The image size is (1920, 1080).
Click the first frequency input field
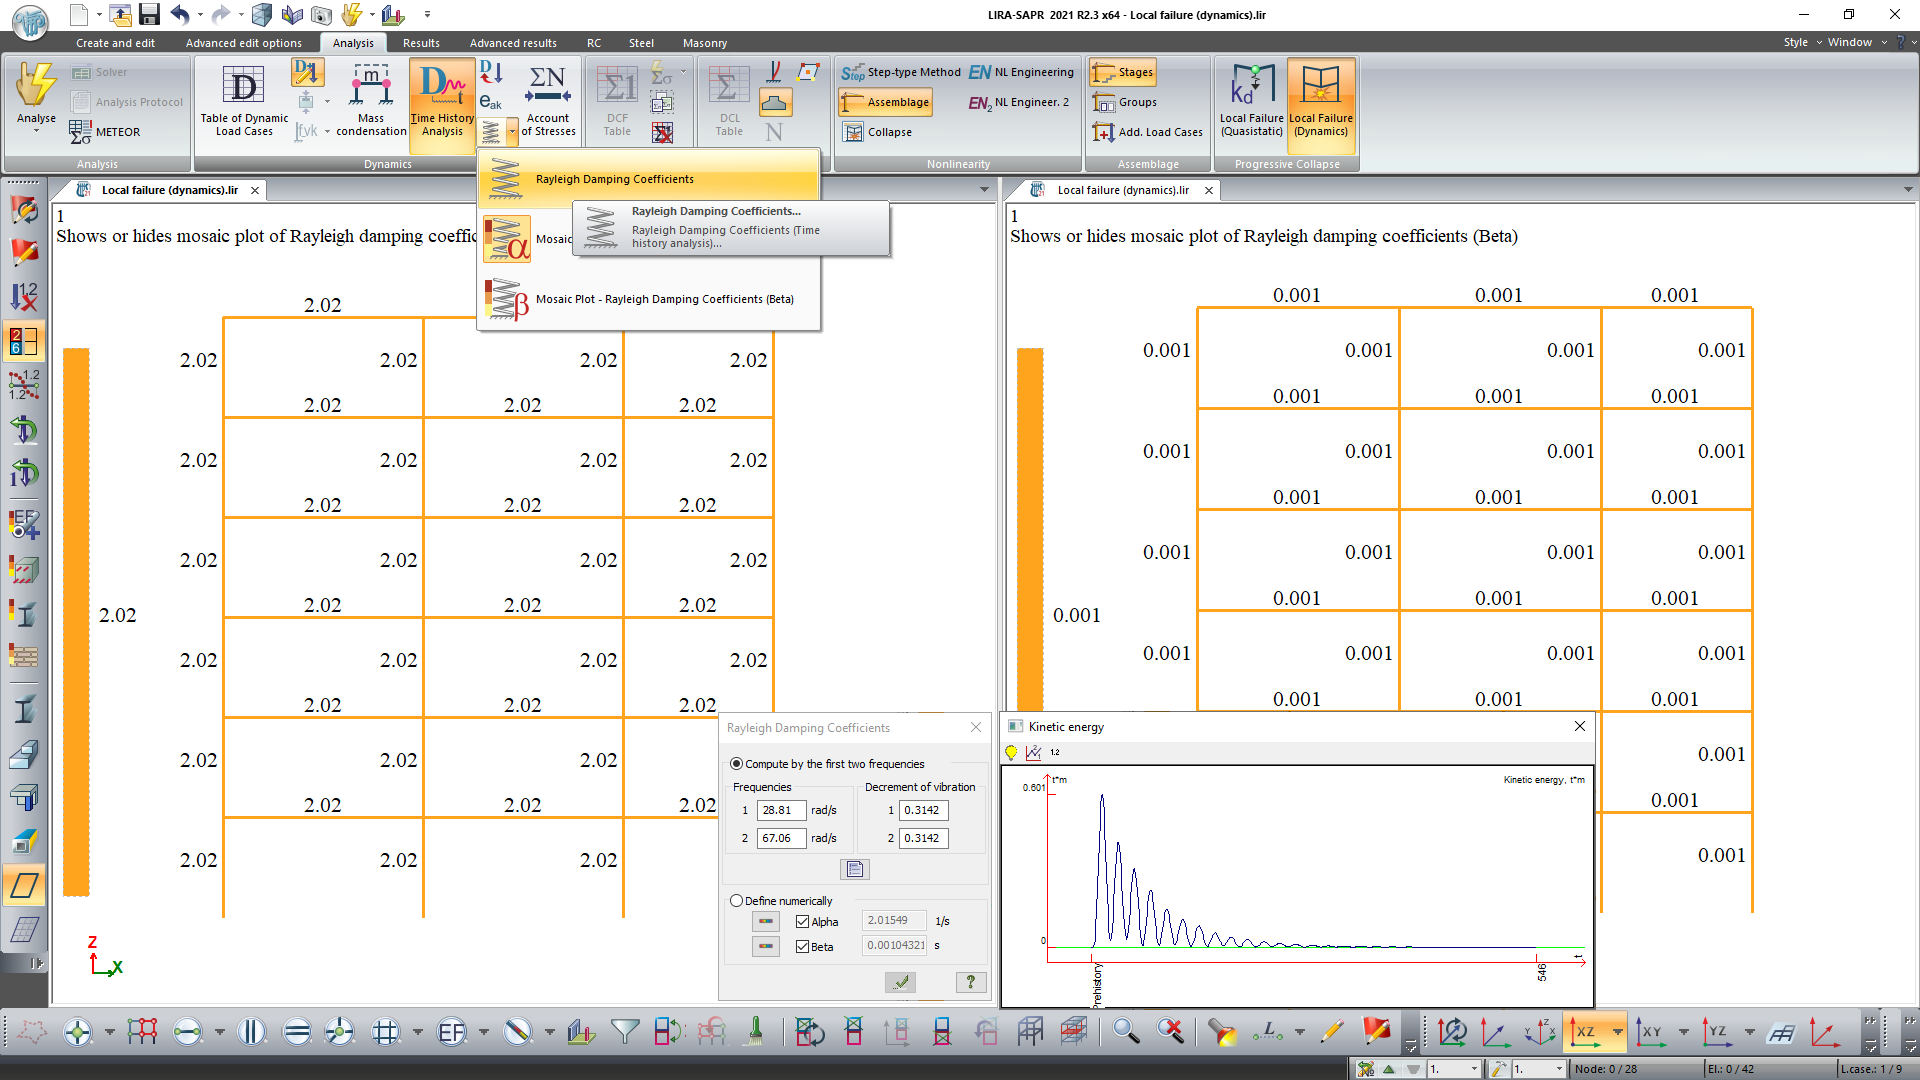pyautogui.click(x=781, y=810)
